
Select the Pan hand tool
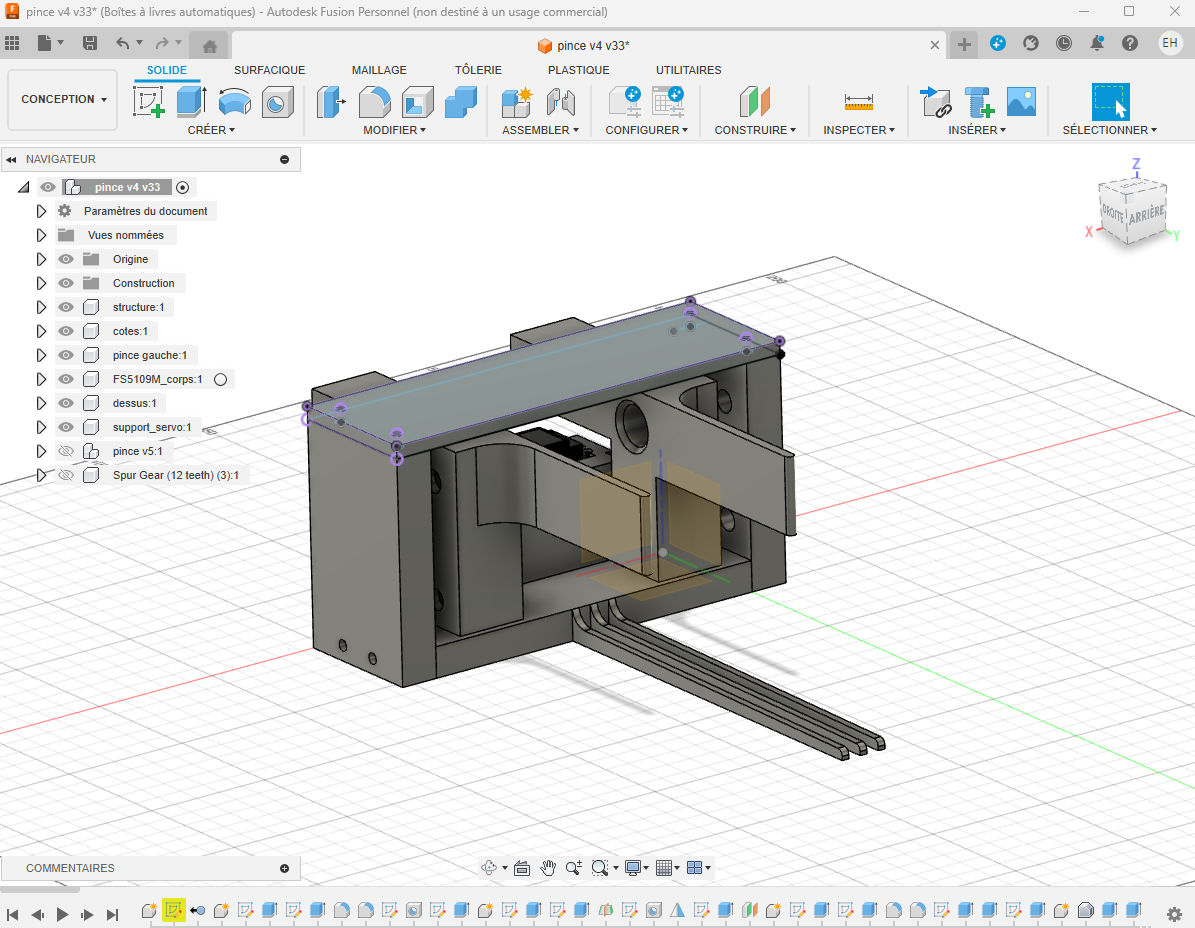tap(548, 868)
